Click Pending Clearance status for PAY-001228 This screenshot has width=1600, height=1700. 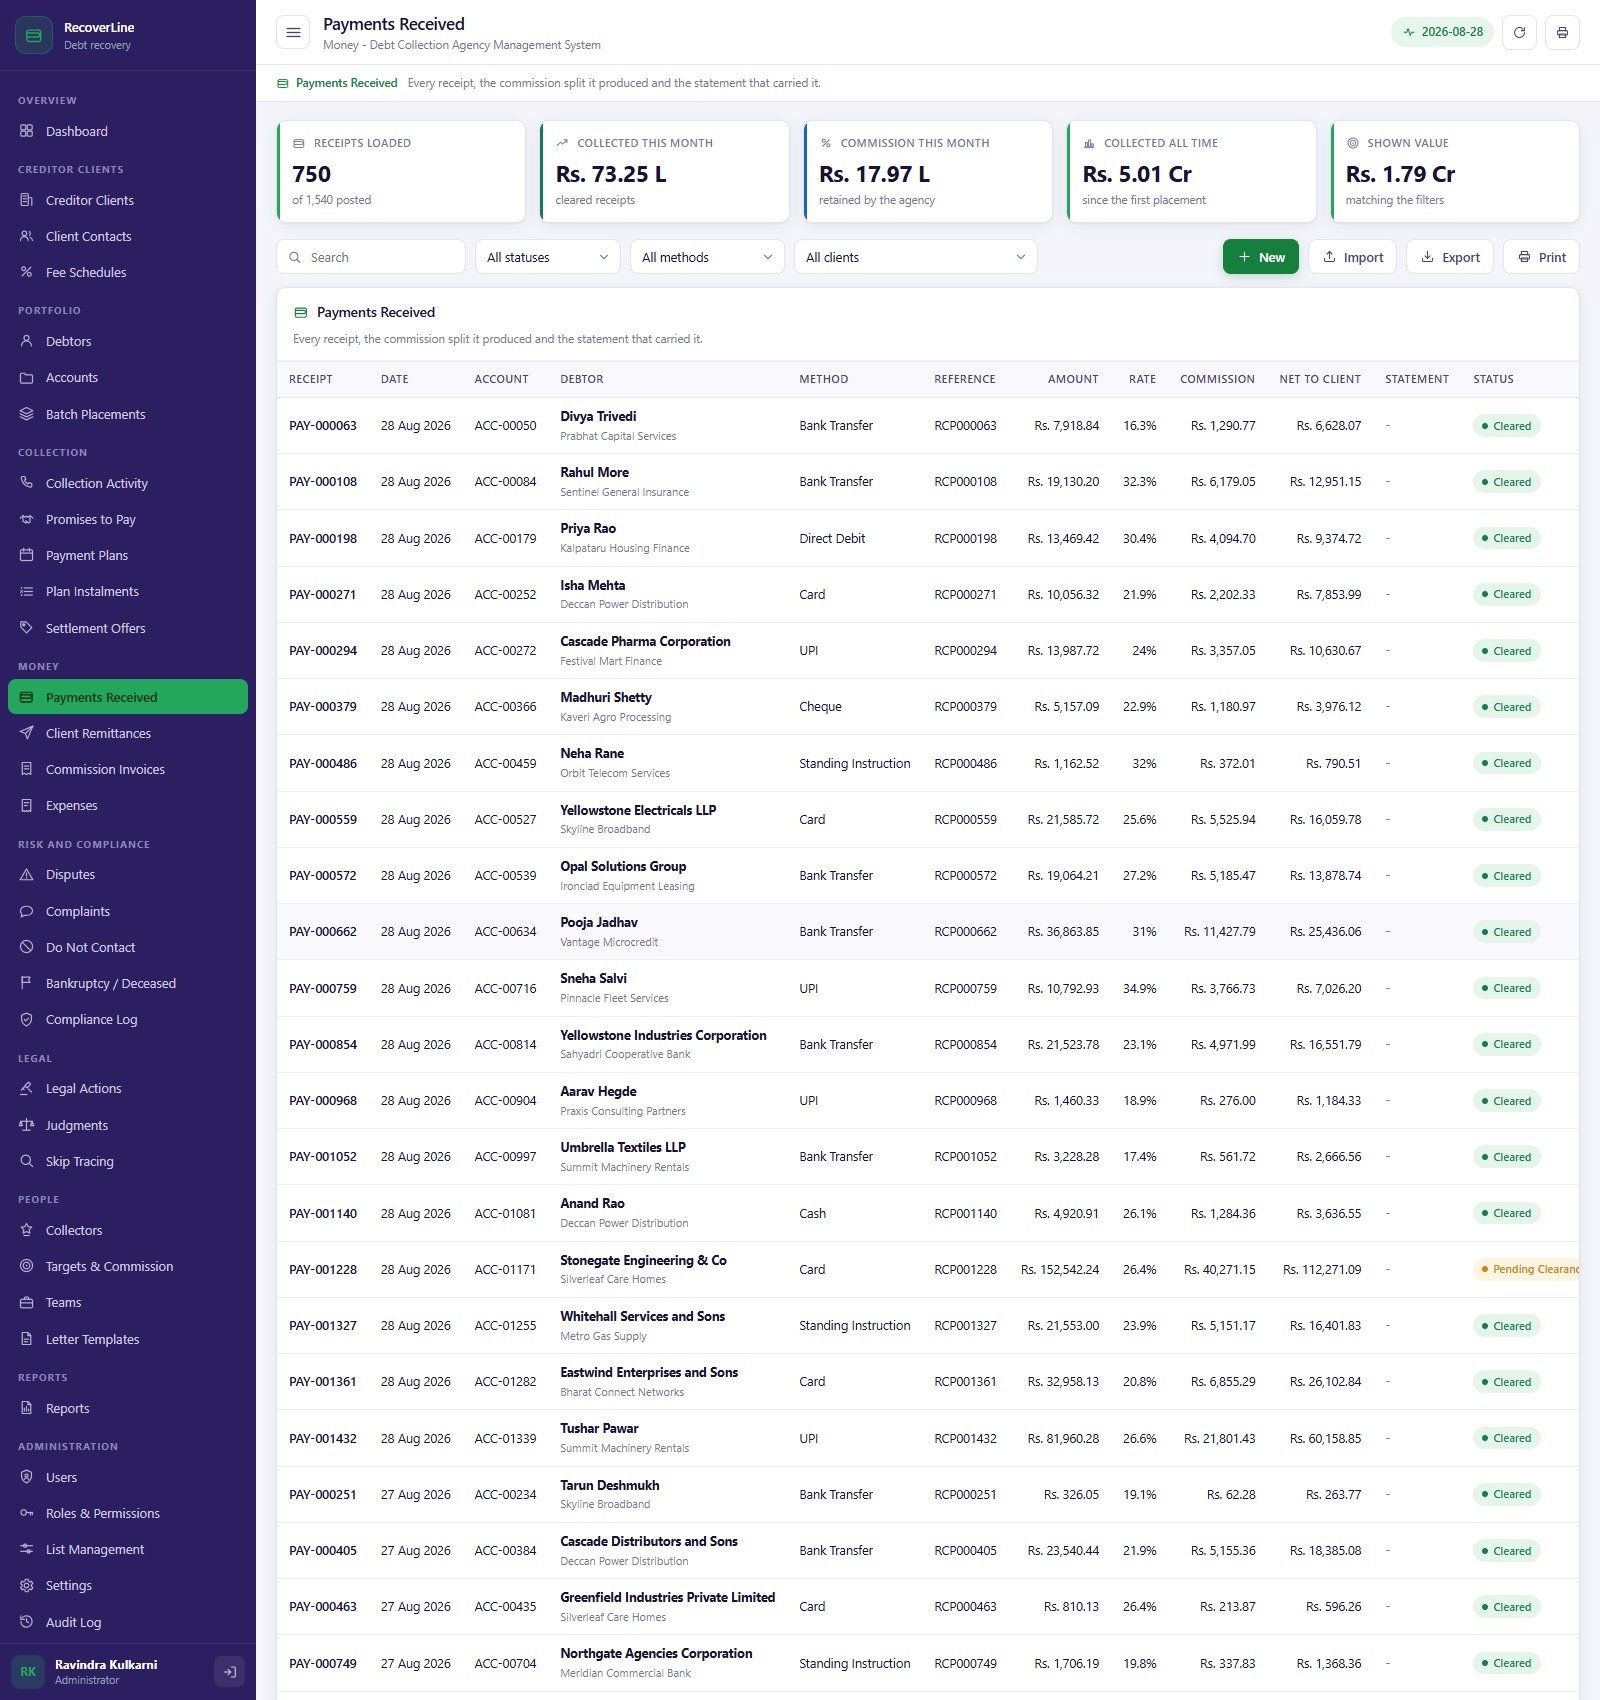point(1526,1269)
